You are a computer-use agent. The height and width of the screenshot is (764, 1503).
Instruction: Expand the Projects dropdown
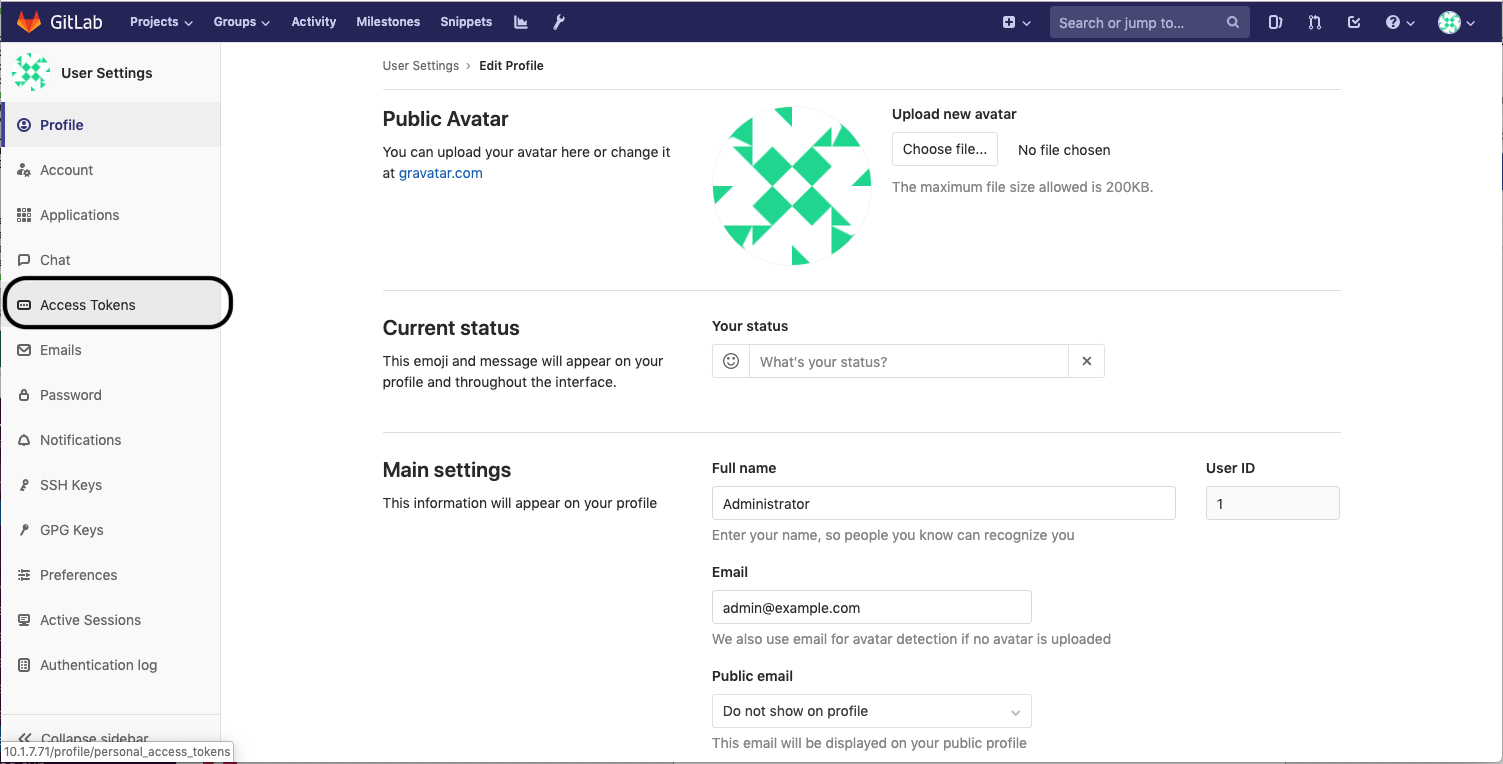(160, 21)
